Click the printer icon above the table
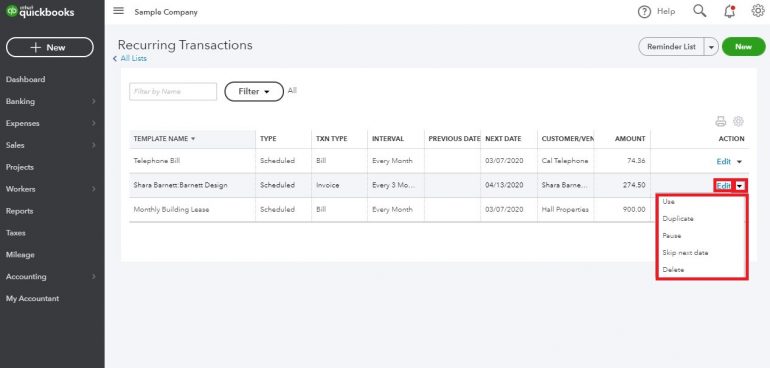The width and height of the screenshot is (770, 368). tap(720, 121)
